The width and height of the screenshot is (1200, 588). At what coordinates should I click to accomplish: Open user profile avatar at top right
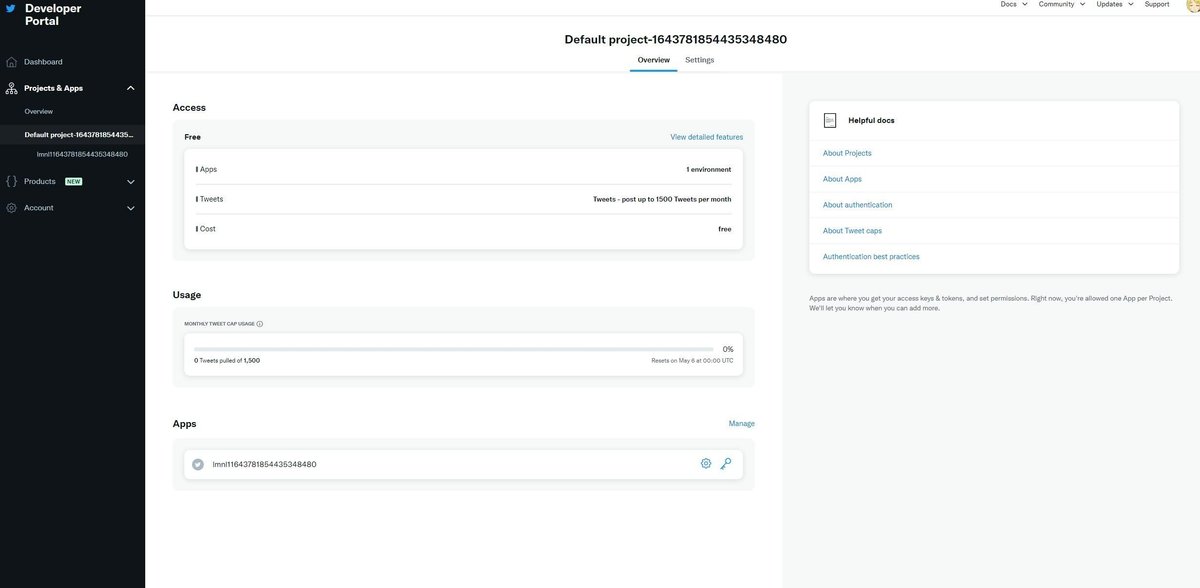coord(1193,6)
